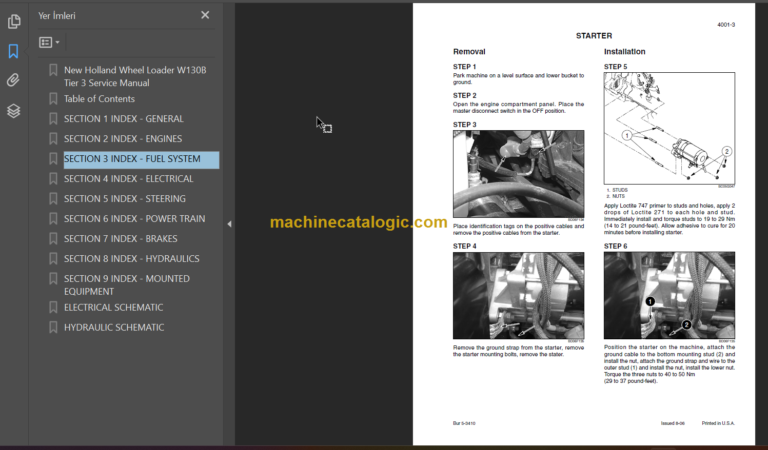
Task: Click the STEP 4 starter mounting photo
Action: tap(518, 296)
